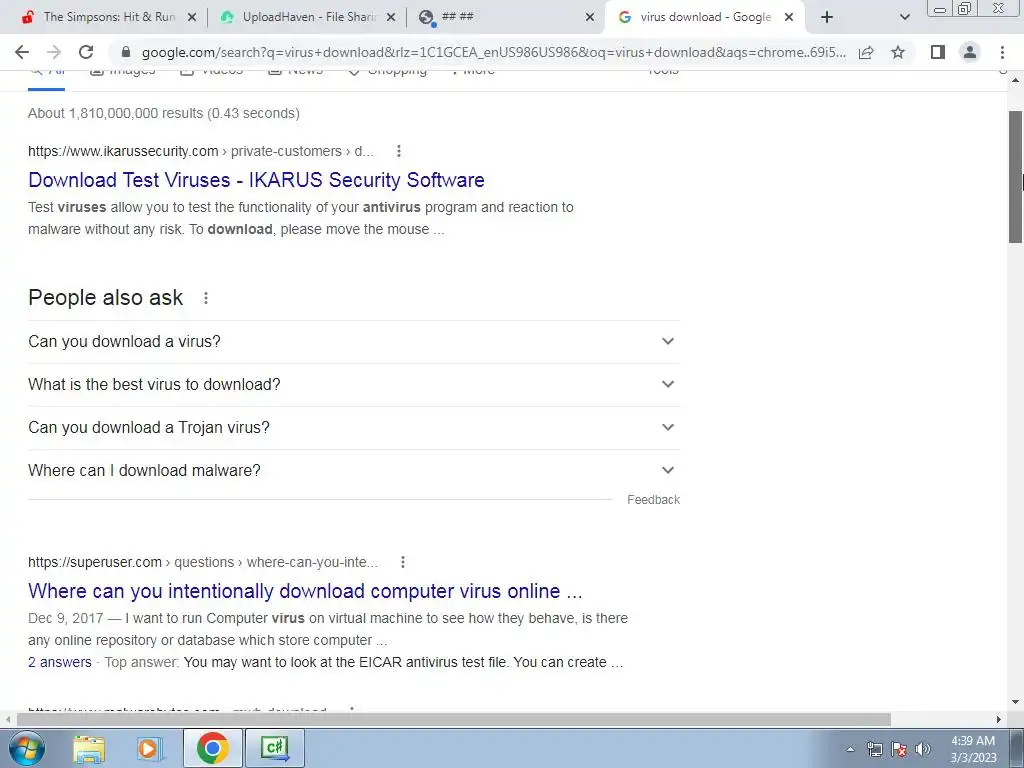Expand 'What is the best virus to download?'
Viewport: 1024px width, 768px height.
click(354, 385)
